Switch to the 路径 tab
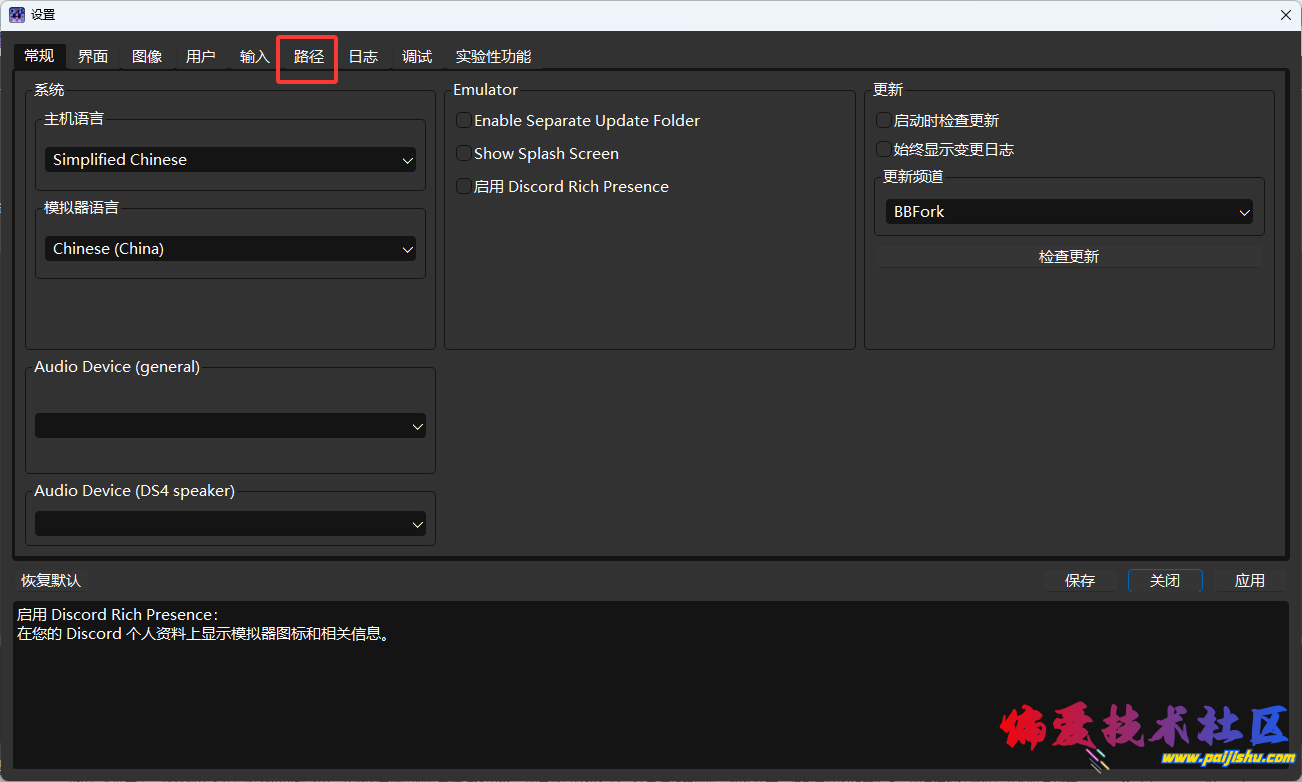Viewport: 1302px width, 782px height. click(x=308, y=57)
